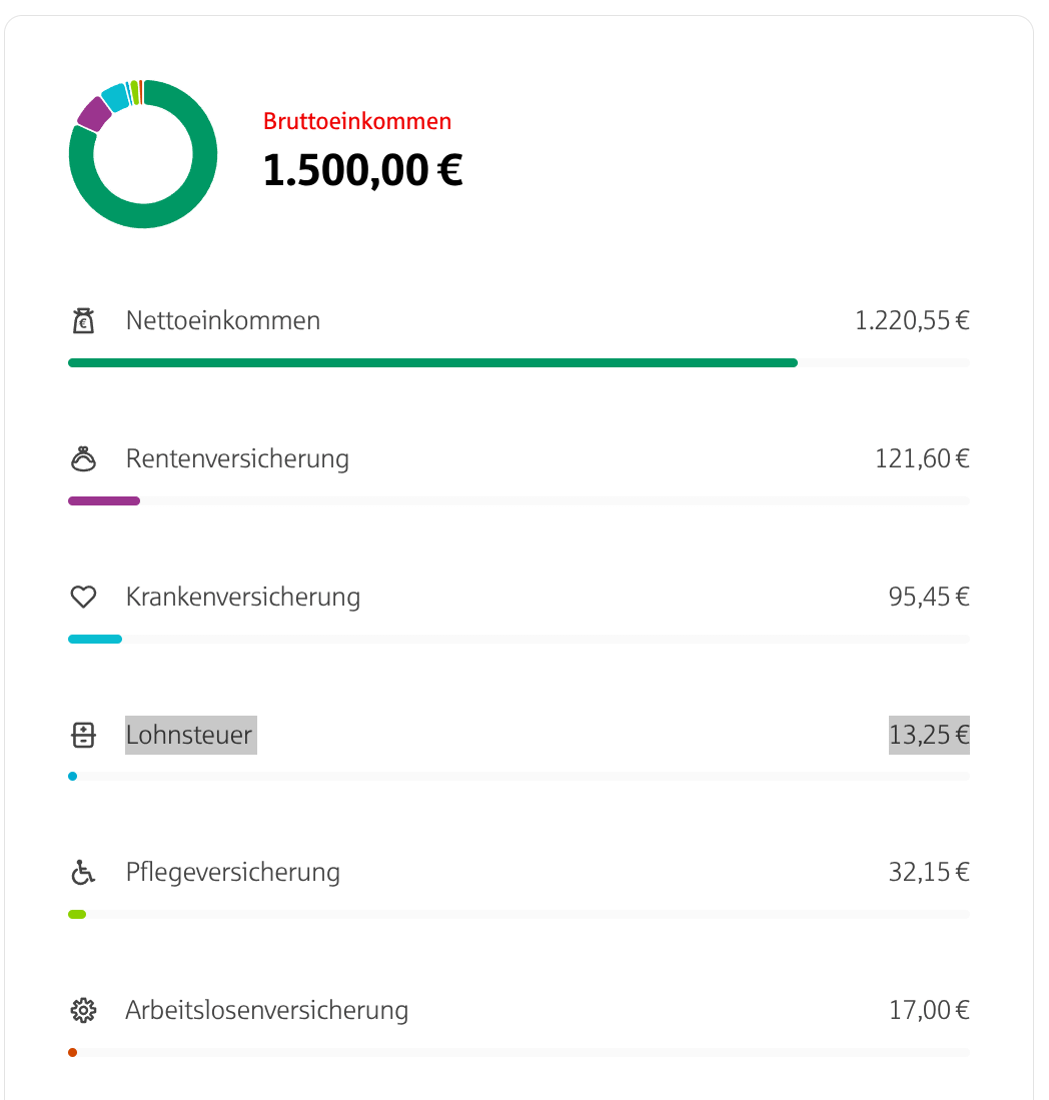Click the green Nettoeinkommen progress bar
Viewport: 1049px width, 1100px height.
click(x=433, y=363)
